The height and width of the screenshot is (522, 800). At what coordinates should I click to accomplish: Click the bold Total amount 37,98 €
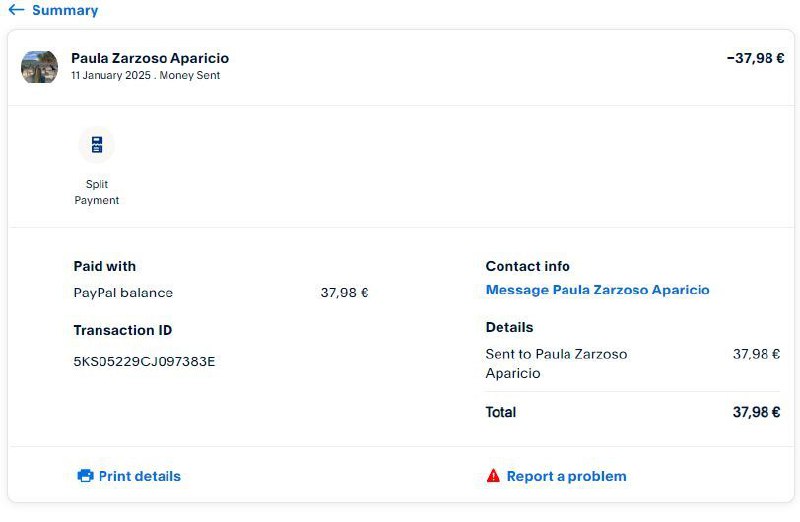tap(756, 412)
